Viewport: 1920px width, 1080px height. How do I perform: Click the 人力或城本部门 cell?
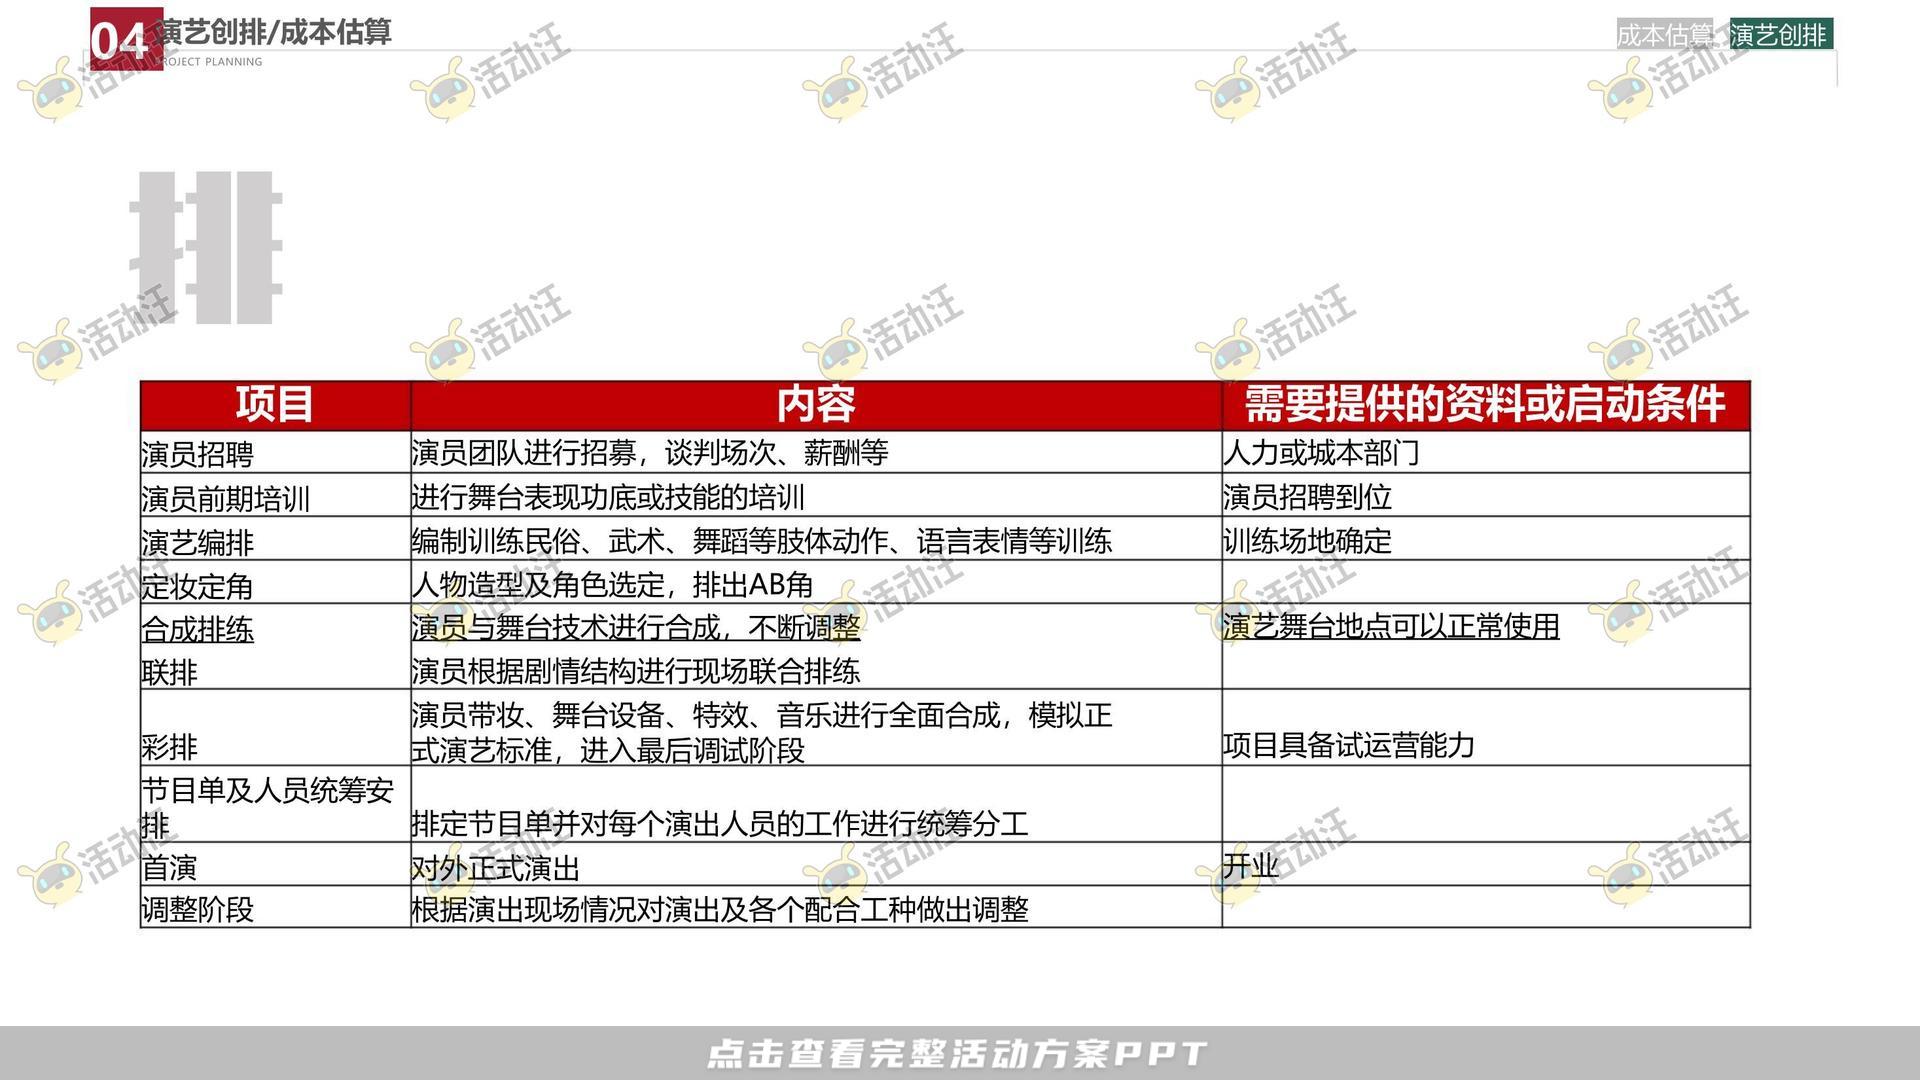1486,453
